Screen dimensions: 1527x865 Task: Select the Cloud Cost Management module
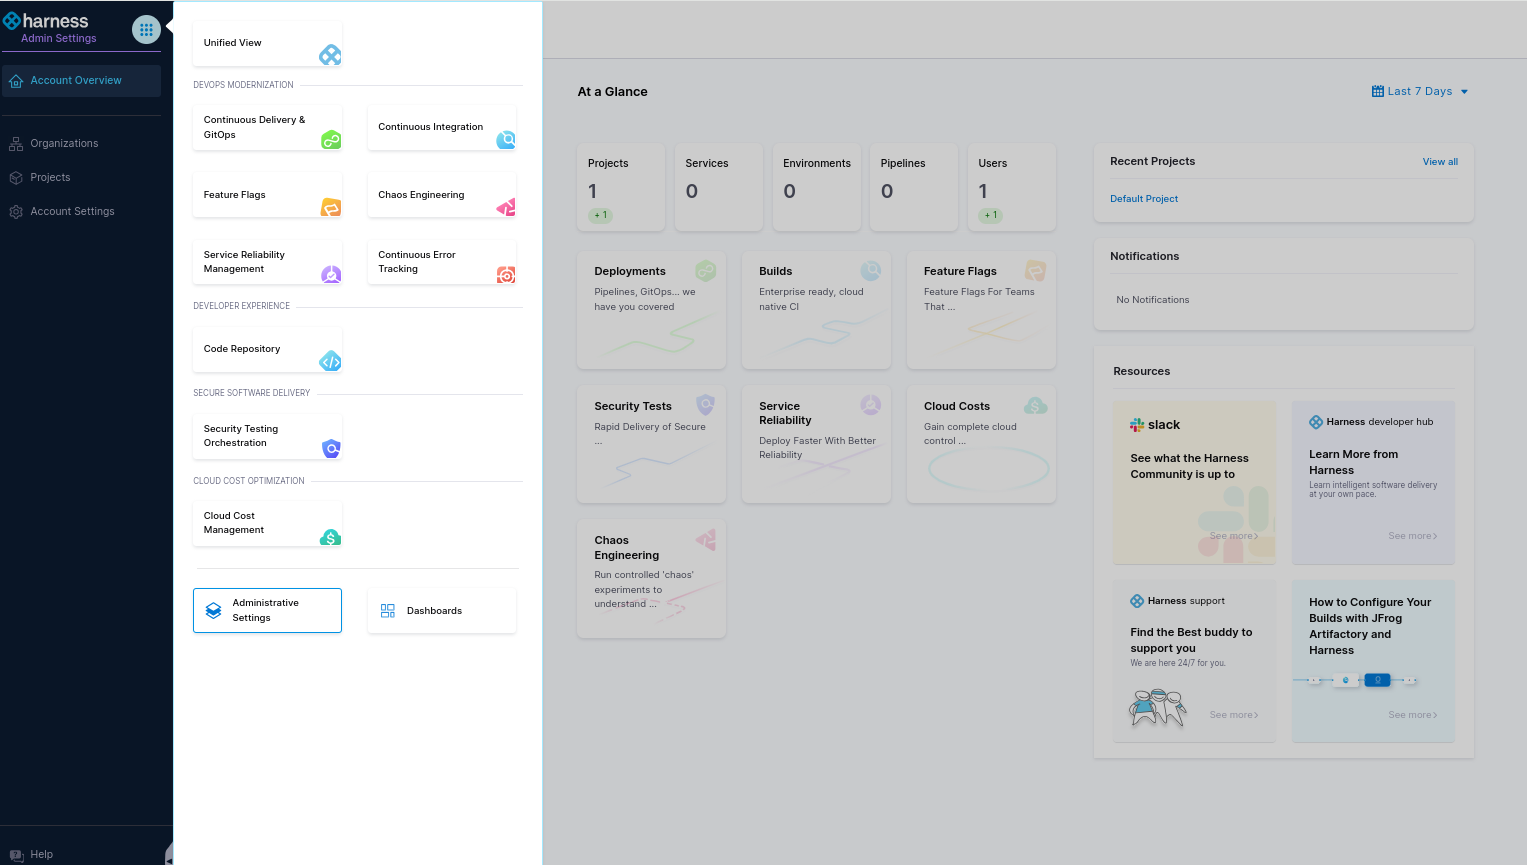267,523
